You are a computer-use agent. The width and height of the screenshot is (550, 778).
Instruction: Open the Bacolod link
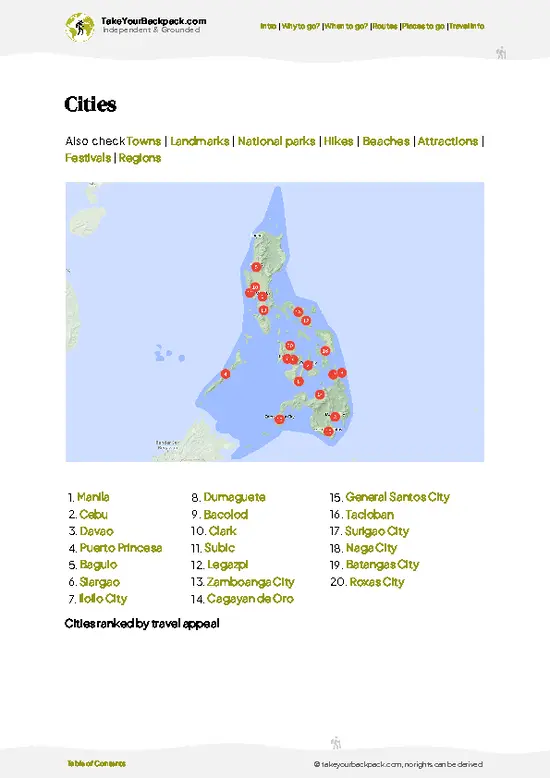(226, 514)
